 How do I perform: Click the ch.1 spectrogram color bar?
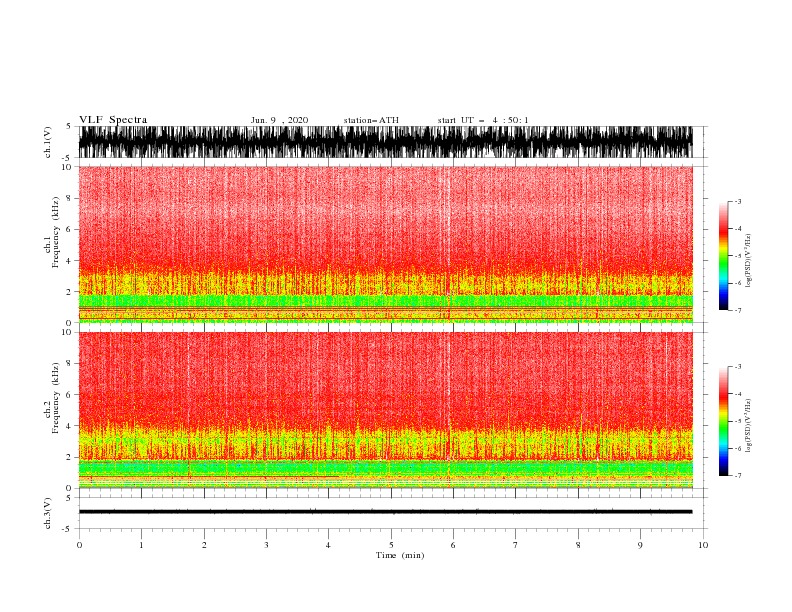723,256
